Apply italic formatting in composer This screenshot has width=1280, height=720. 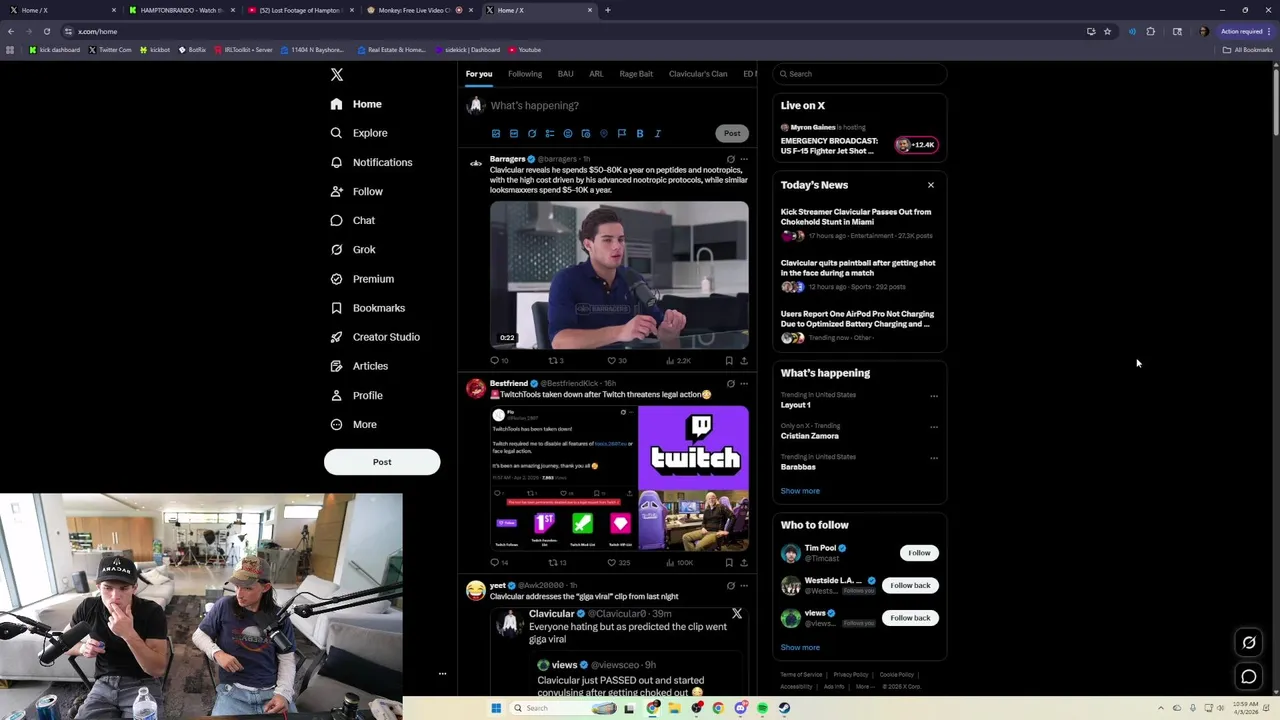pos(658,133)
